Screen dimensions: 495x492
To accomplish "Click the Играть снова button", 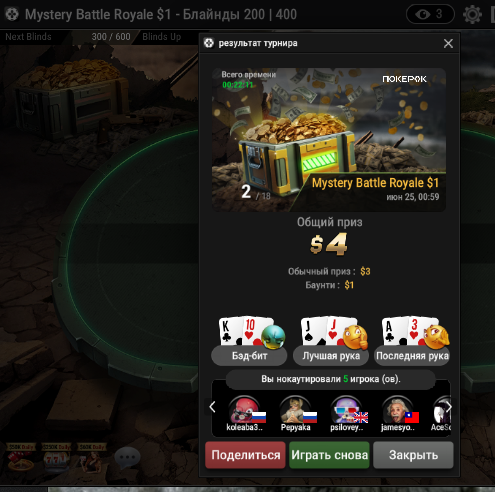I will click(329, 455).
